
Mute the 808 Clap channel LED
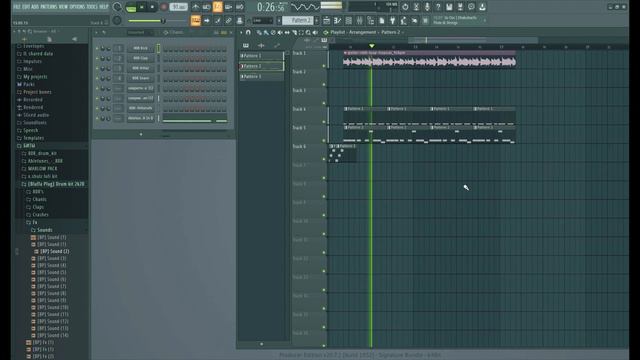(97, 58)
